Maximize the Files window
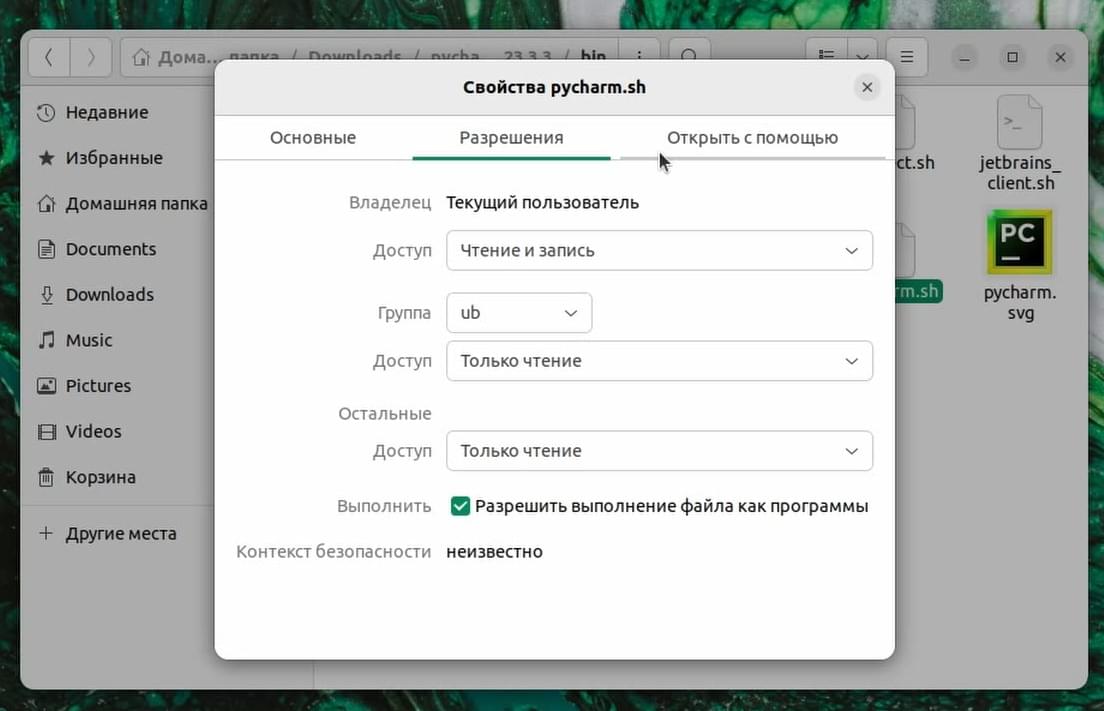Image resolution: width=1104 pixels, height=711 pixels. click(x=1012, y=57)
